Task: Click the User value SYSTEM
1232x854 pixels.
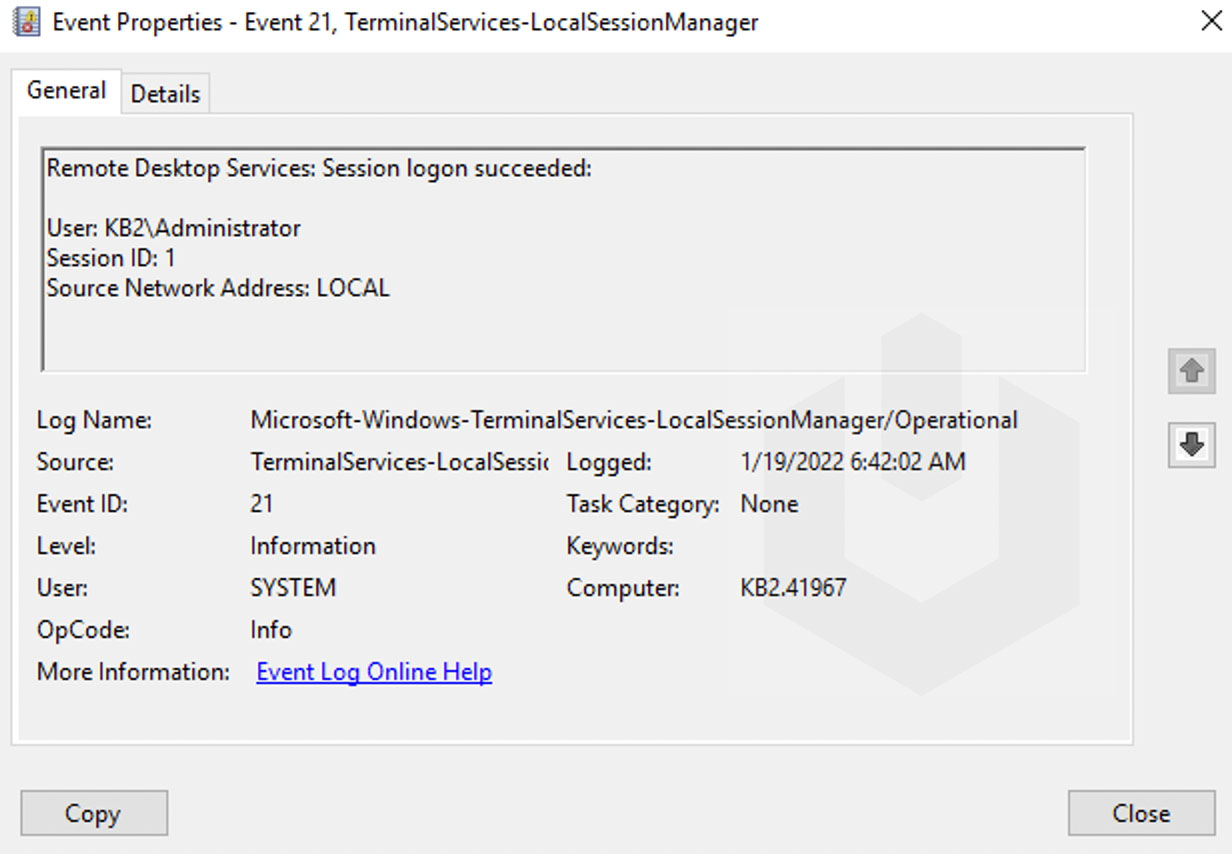Action: pos(293,588)
